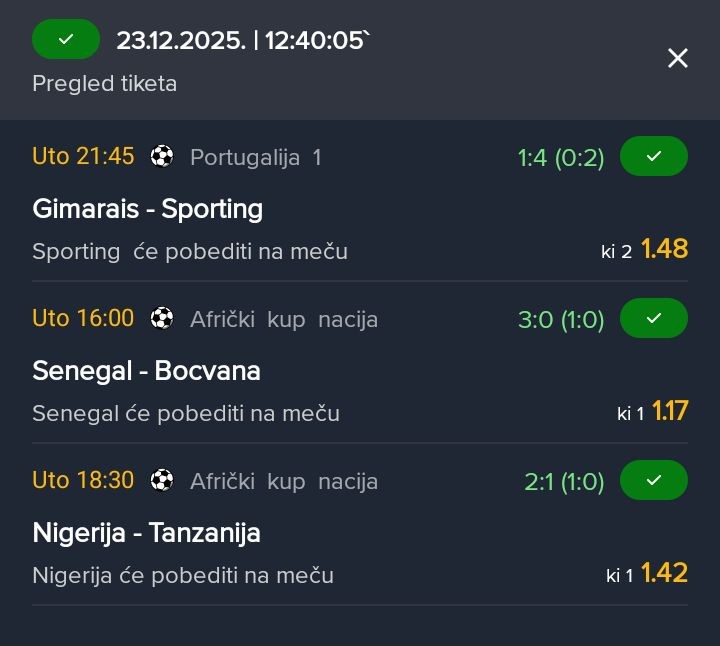This screenshot has width=720, height=646.
Task: Click soccer ball icon on Senegal match row
Action: coord(162,319)
